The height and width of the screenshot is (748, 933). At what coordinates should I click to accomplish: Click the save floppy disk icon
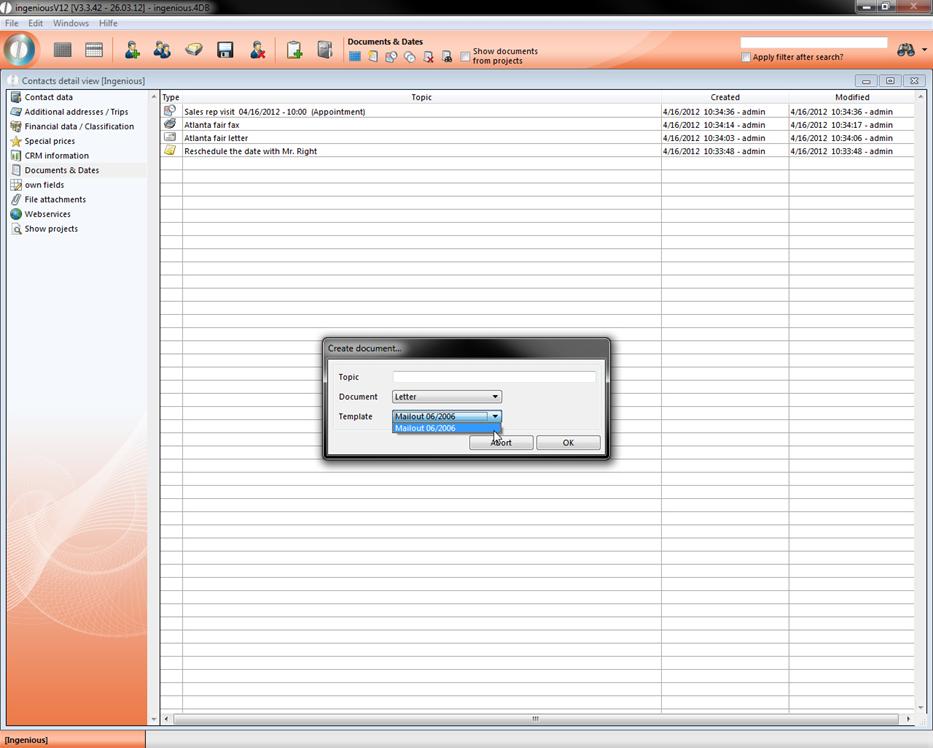pos(225,50)
